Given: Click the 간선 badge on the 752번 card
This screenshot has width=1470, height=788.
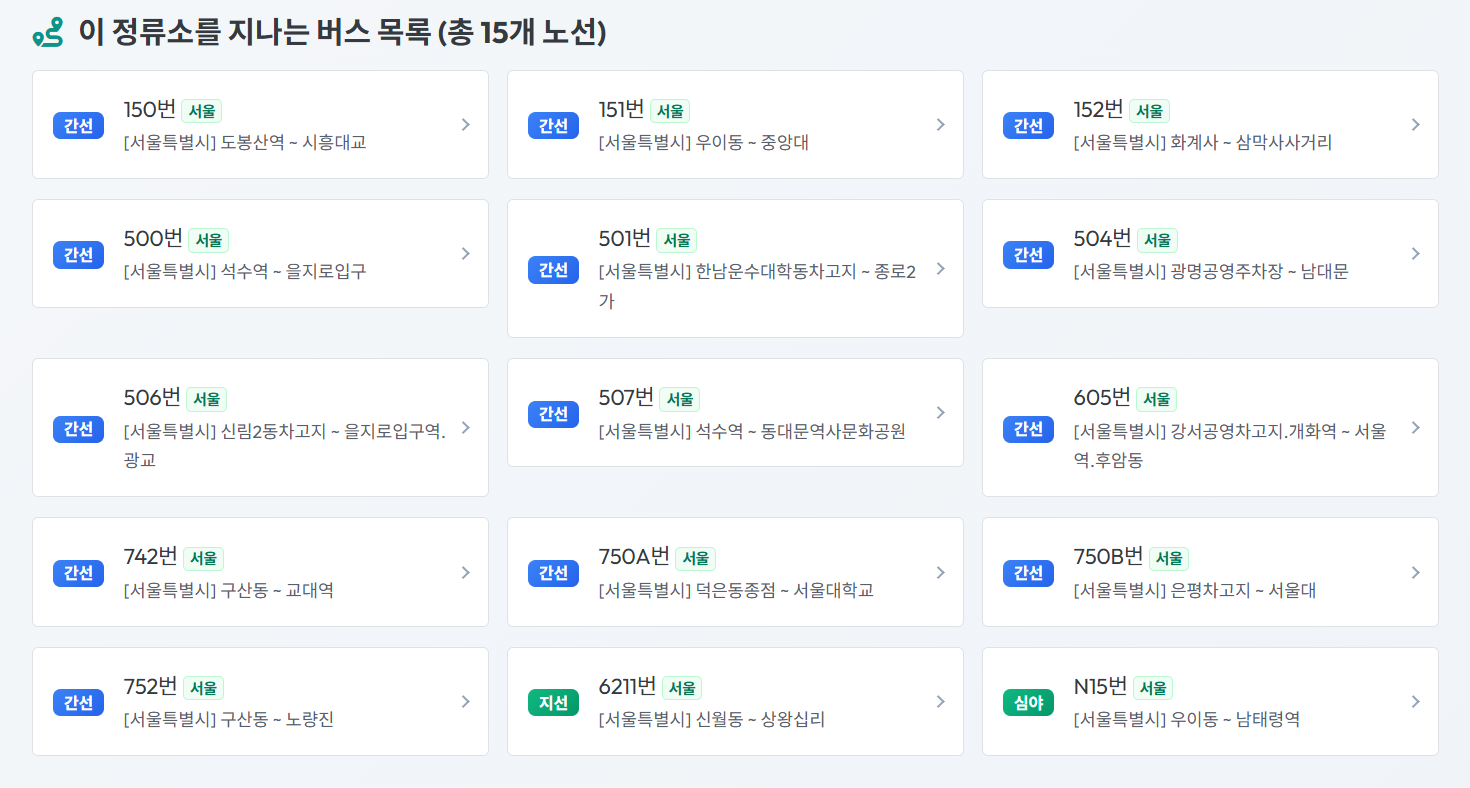Looking at the screenshot, I should point(78,702).
